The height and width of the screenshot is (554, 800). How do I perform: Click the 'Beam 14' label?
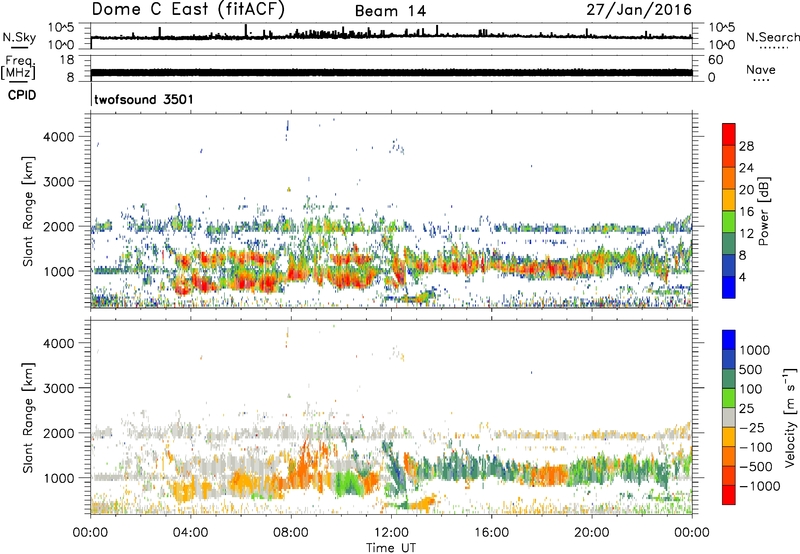390,11
